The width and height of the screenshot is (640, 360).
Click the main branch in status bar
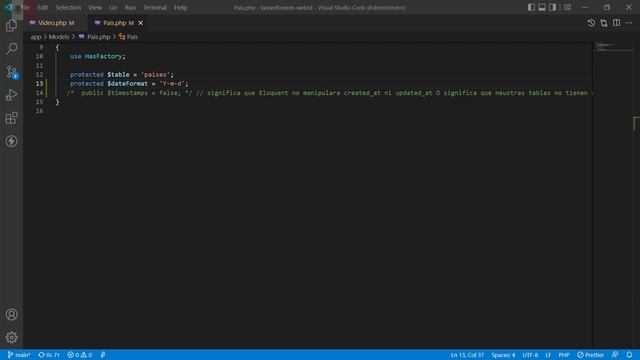(x=19, y=355)
